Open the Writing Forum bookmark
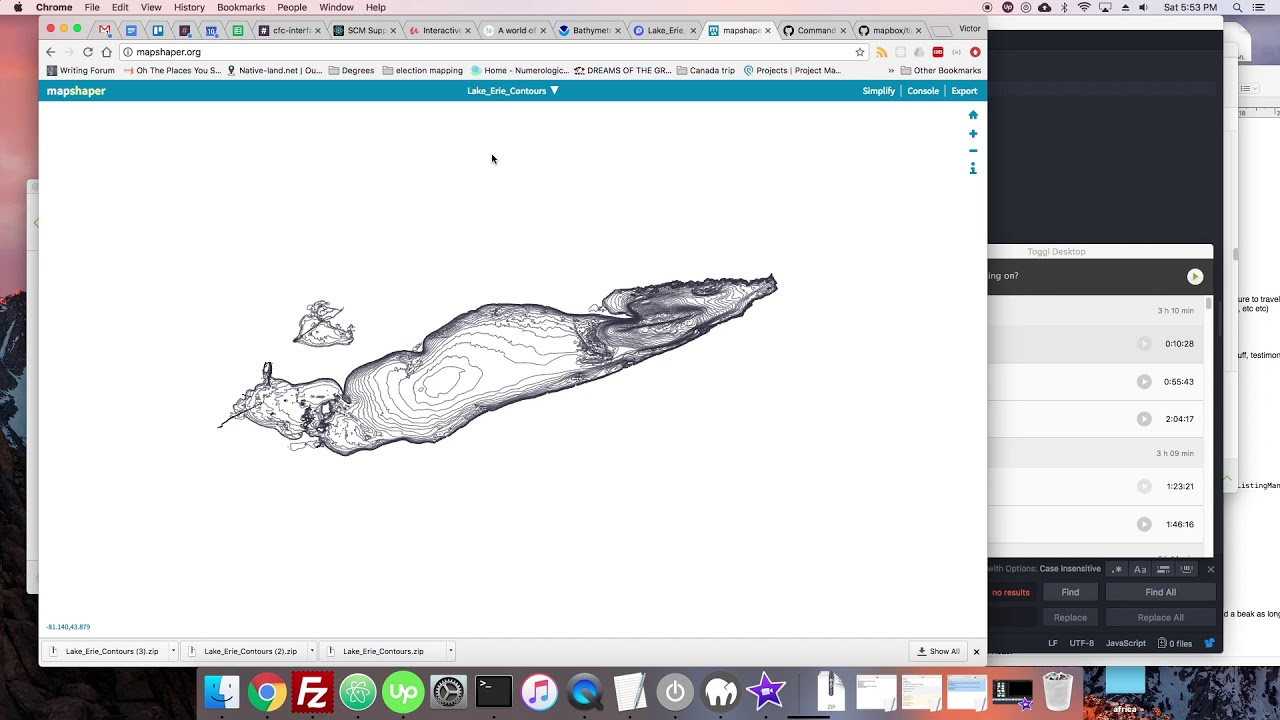Viewport: 1280px width, 720px height. click(81, 71)
